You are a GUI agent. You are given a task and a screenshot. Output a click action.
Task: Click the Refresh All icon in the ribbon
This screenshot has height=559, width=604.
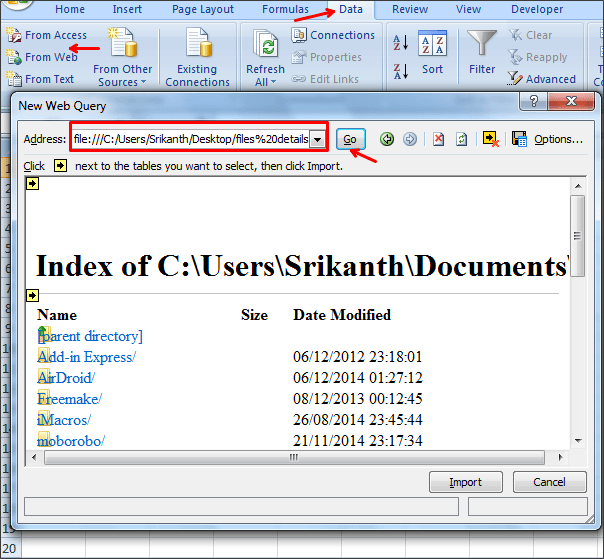(265, 45)
